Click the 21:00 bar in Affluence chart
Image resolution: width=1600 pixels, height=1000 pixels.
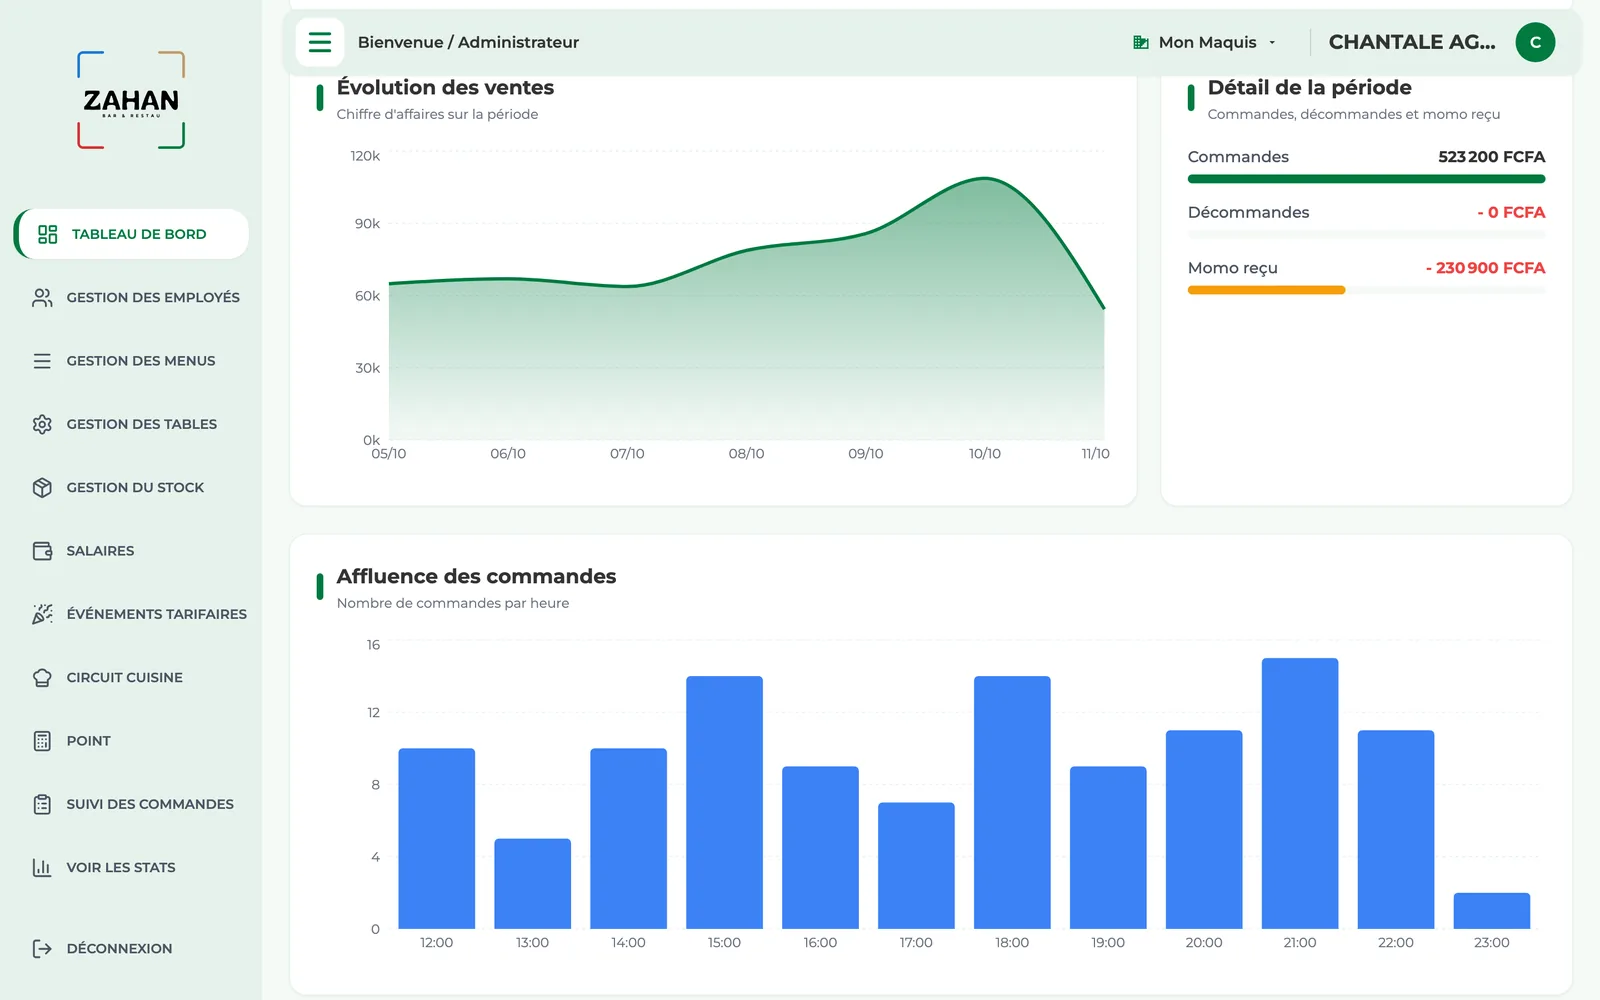pos(1300,793)
